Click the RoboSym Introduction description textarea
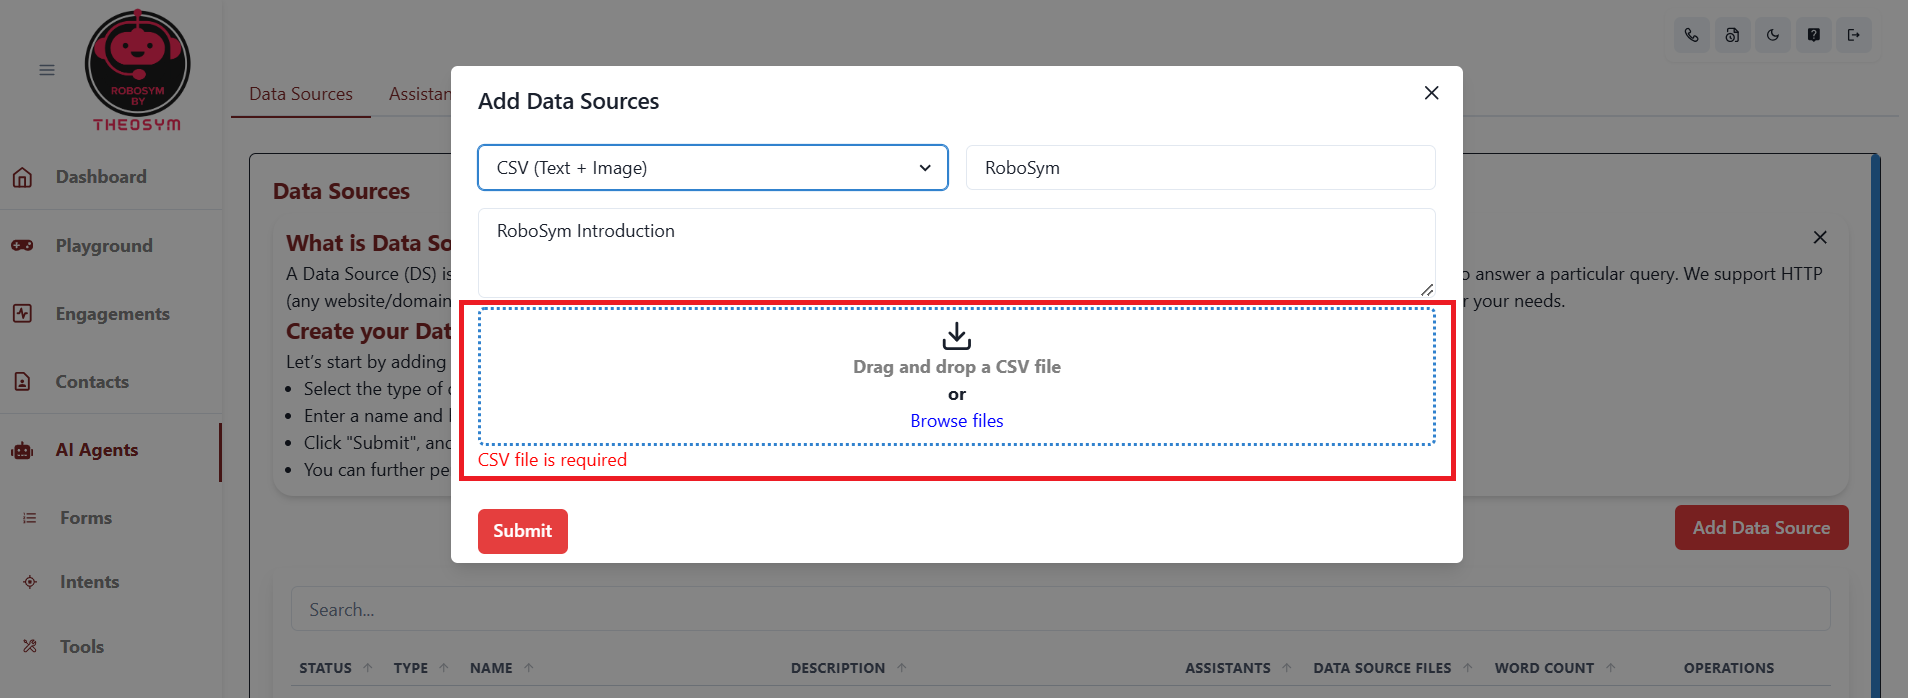Image resolution: width=1908 pixels, height=698 pixels. 957,252
